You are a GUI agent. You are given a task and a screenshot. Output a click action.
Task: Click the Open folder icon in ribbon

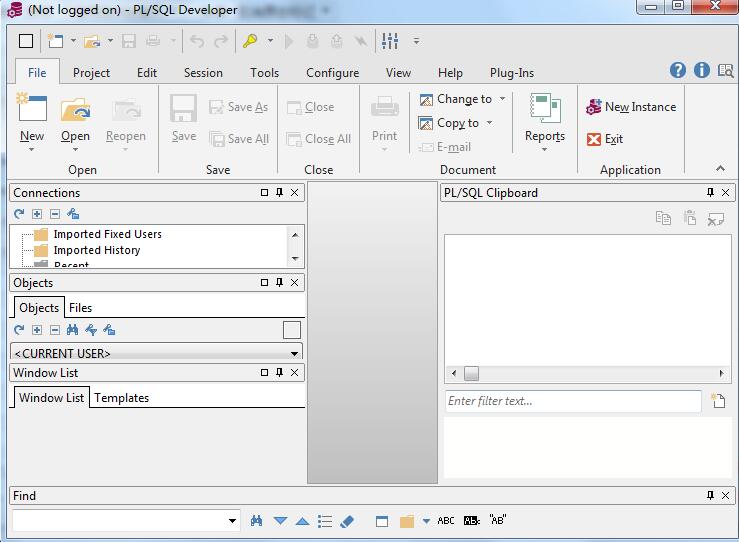click(x=75, y=110)
